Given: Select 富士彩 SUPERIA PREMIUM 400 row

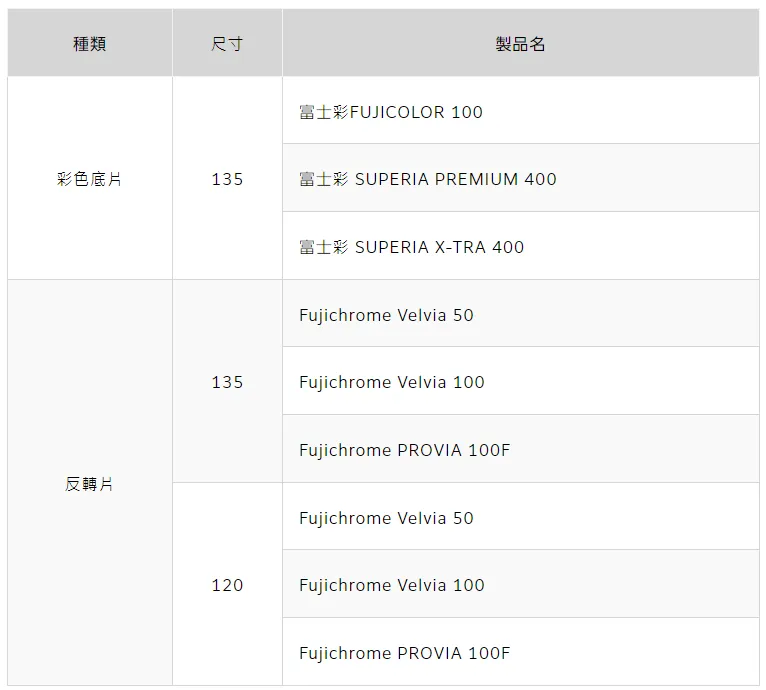Looking at the screenshot, I should tap(521, 178).
